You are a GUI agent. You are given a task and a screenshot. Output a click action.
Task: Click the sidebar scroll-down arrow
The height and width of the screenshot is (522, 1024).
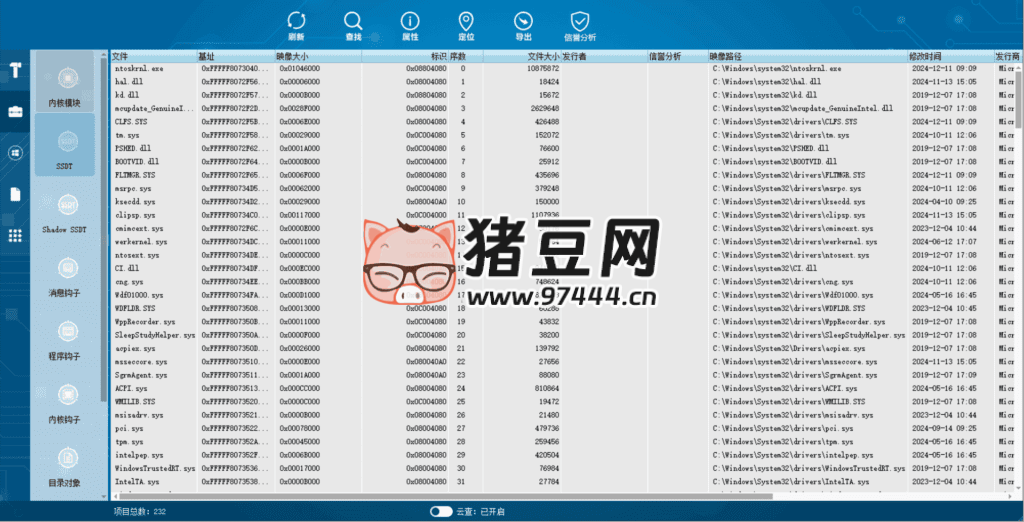[103, 497]
